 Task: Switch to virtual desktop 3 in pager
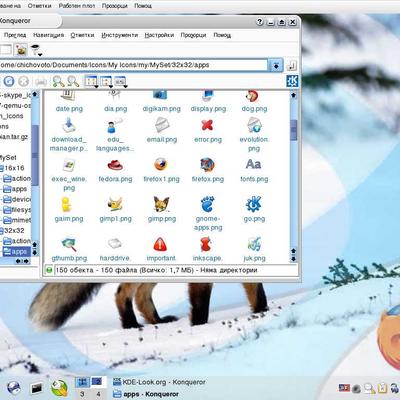[x=82, y=394]
